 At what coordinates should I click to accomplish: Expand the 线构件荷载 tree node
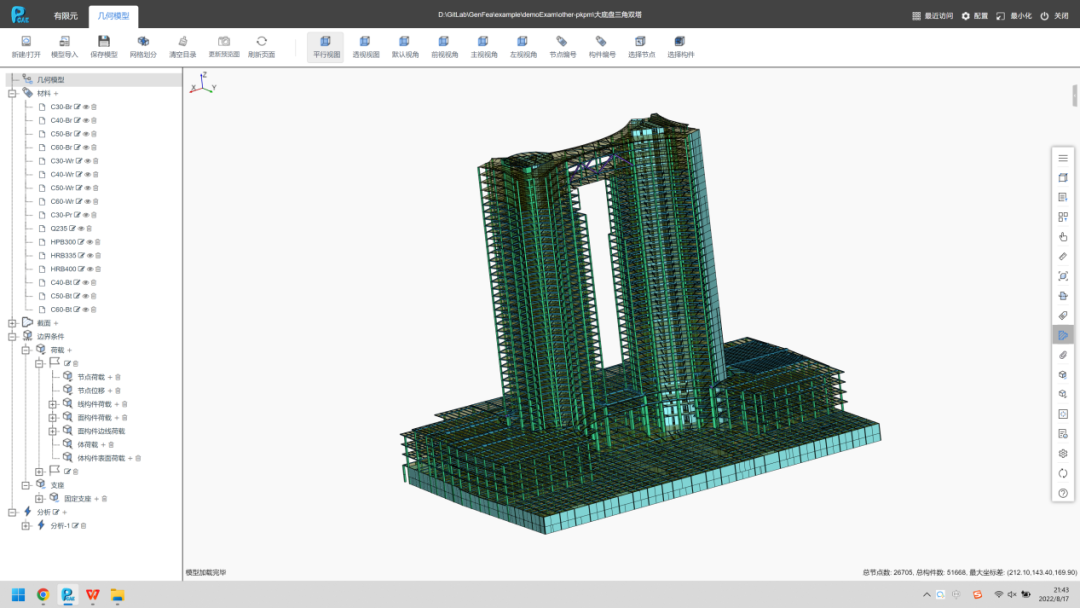click(x=53, y=404)
